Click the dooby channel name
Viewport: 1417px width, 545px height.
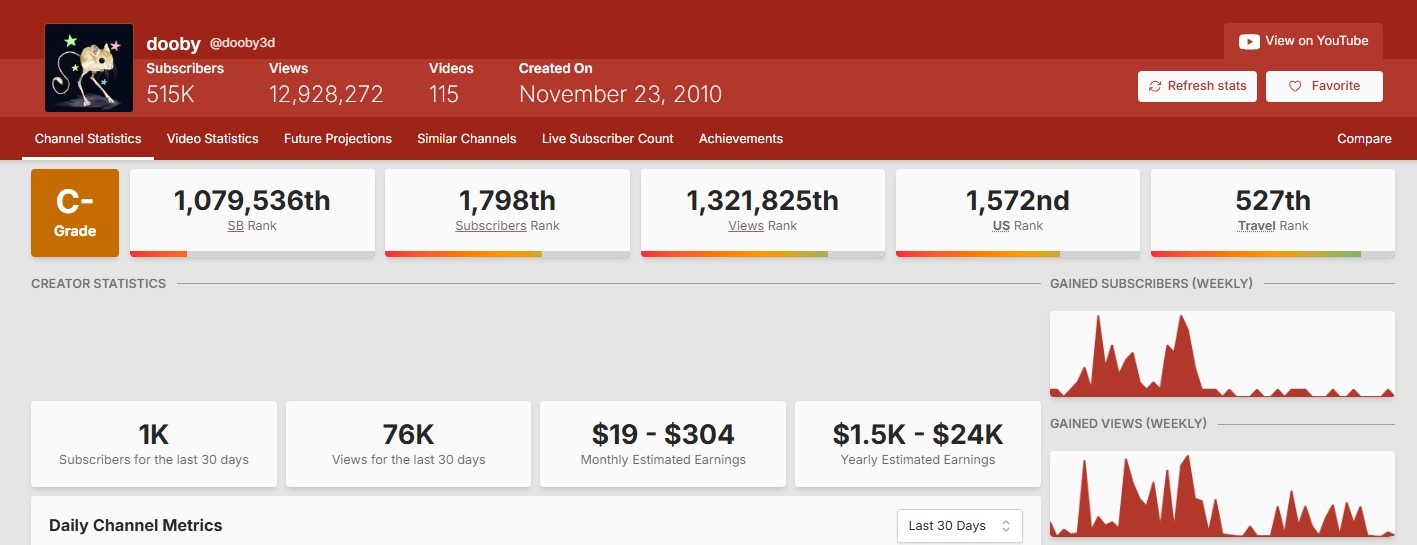click(174, 43)
